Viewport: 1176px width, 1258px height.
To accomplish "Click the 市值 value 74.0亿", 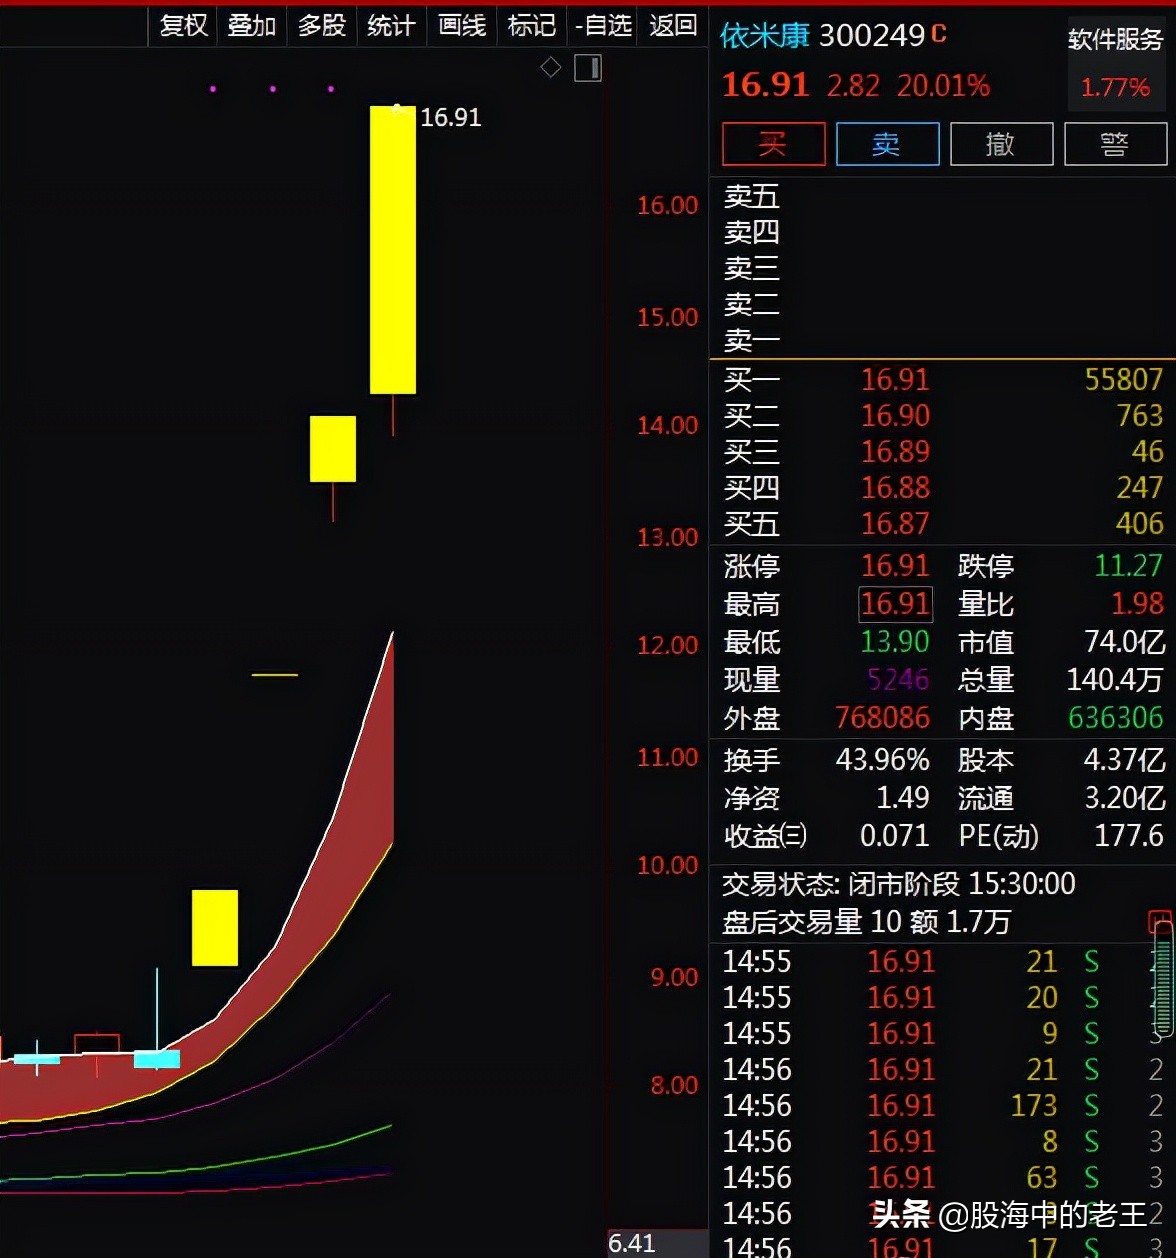I will pyautogui.click(x=1125, y=642).
